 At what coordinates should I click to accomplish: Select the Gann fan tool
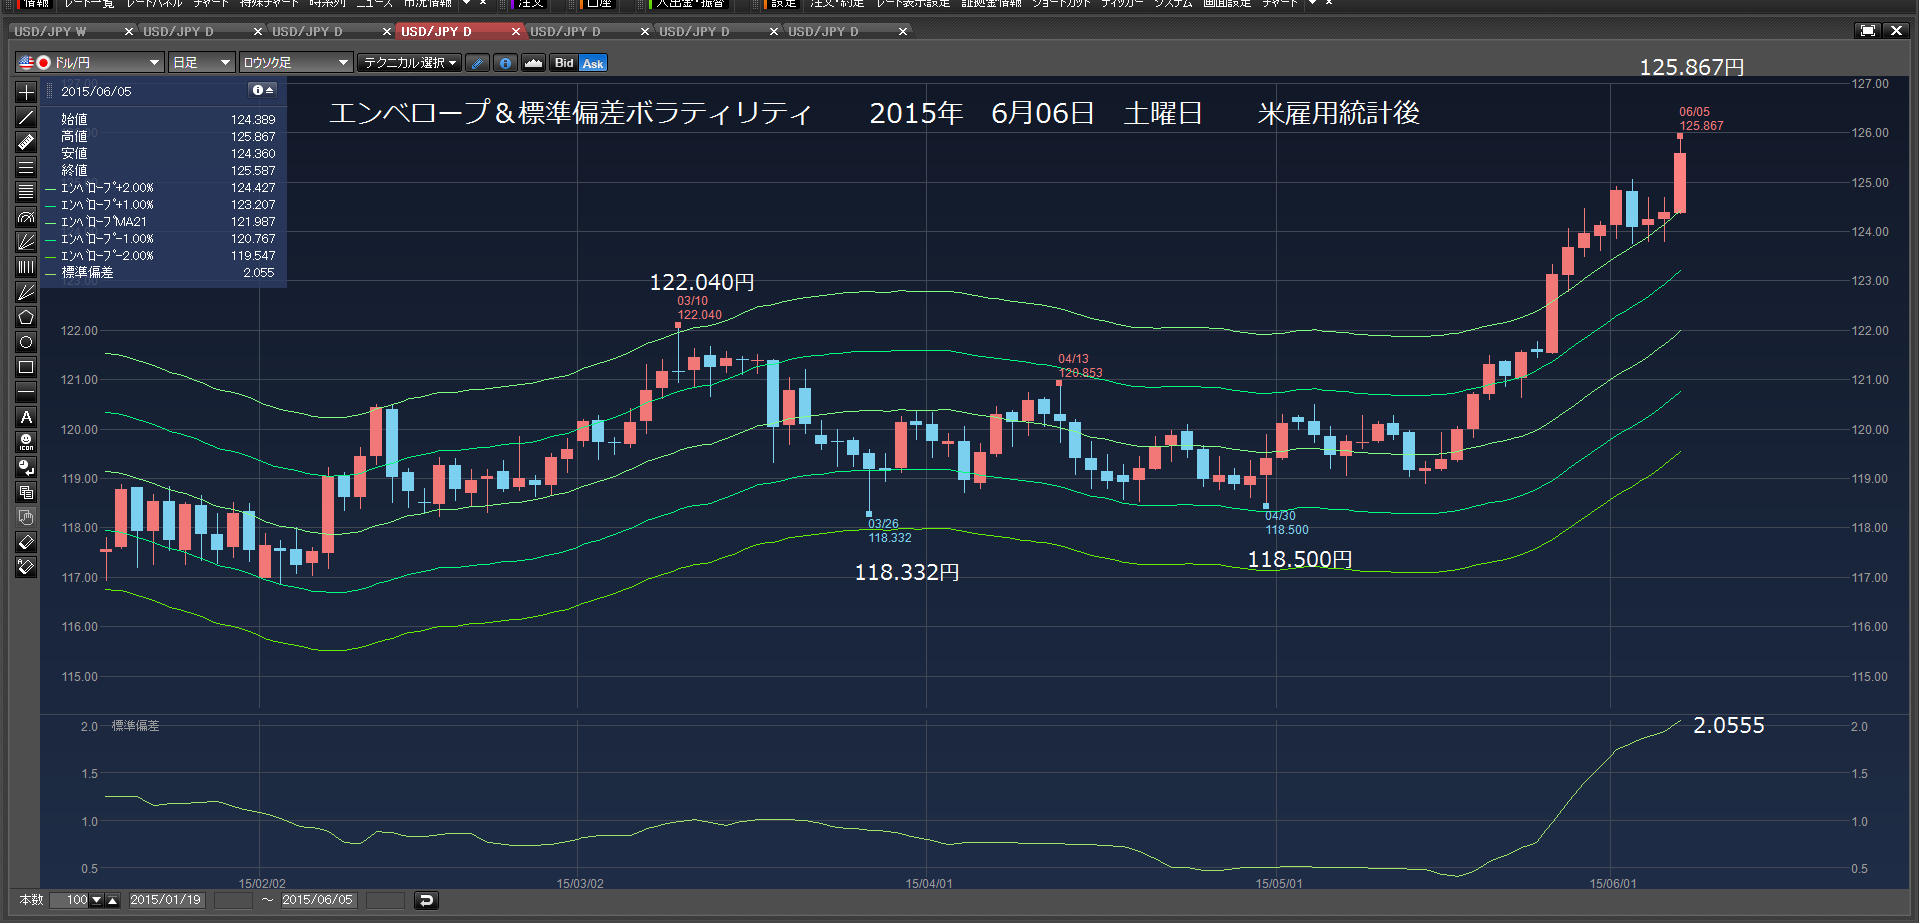(x=26, y=292)
